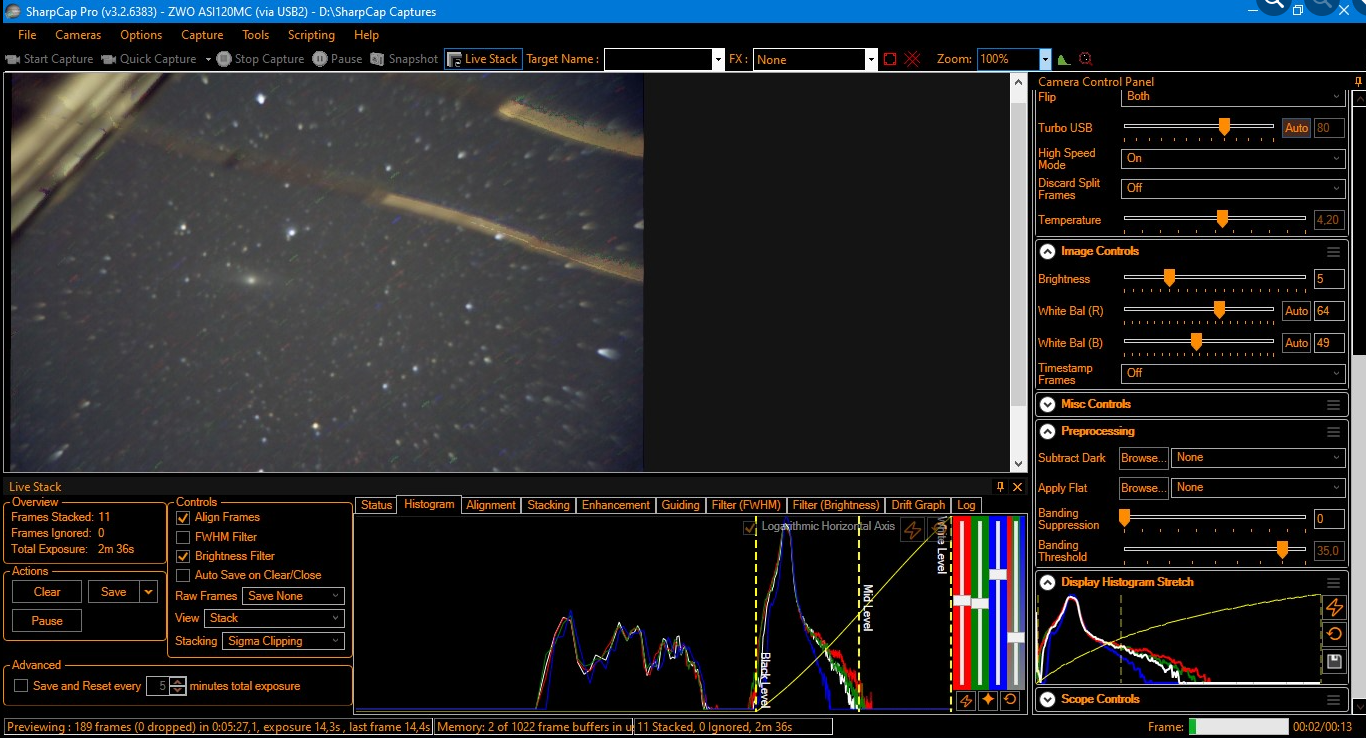The image size is (1366, 738).
Task: Open the View Stack dropdown
Action: pyautogui.click(x=274, y=618)
